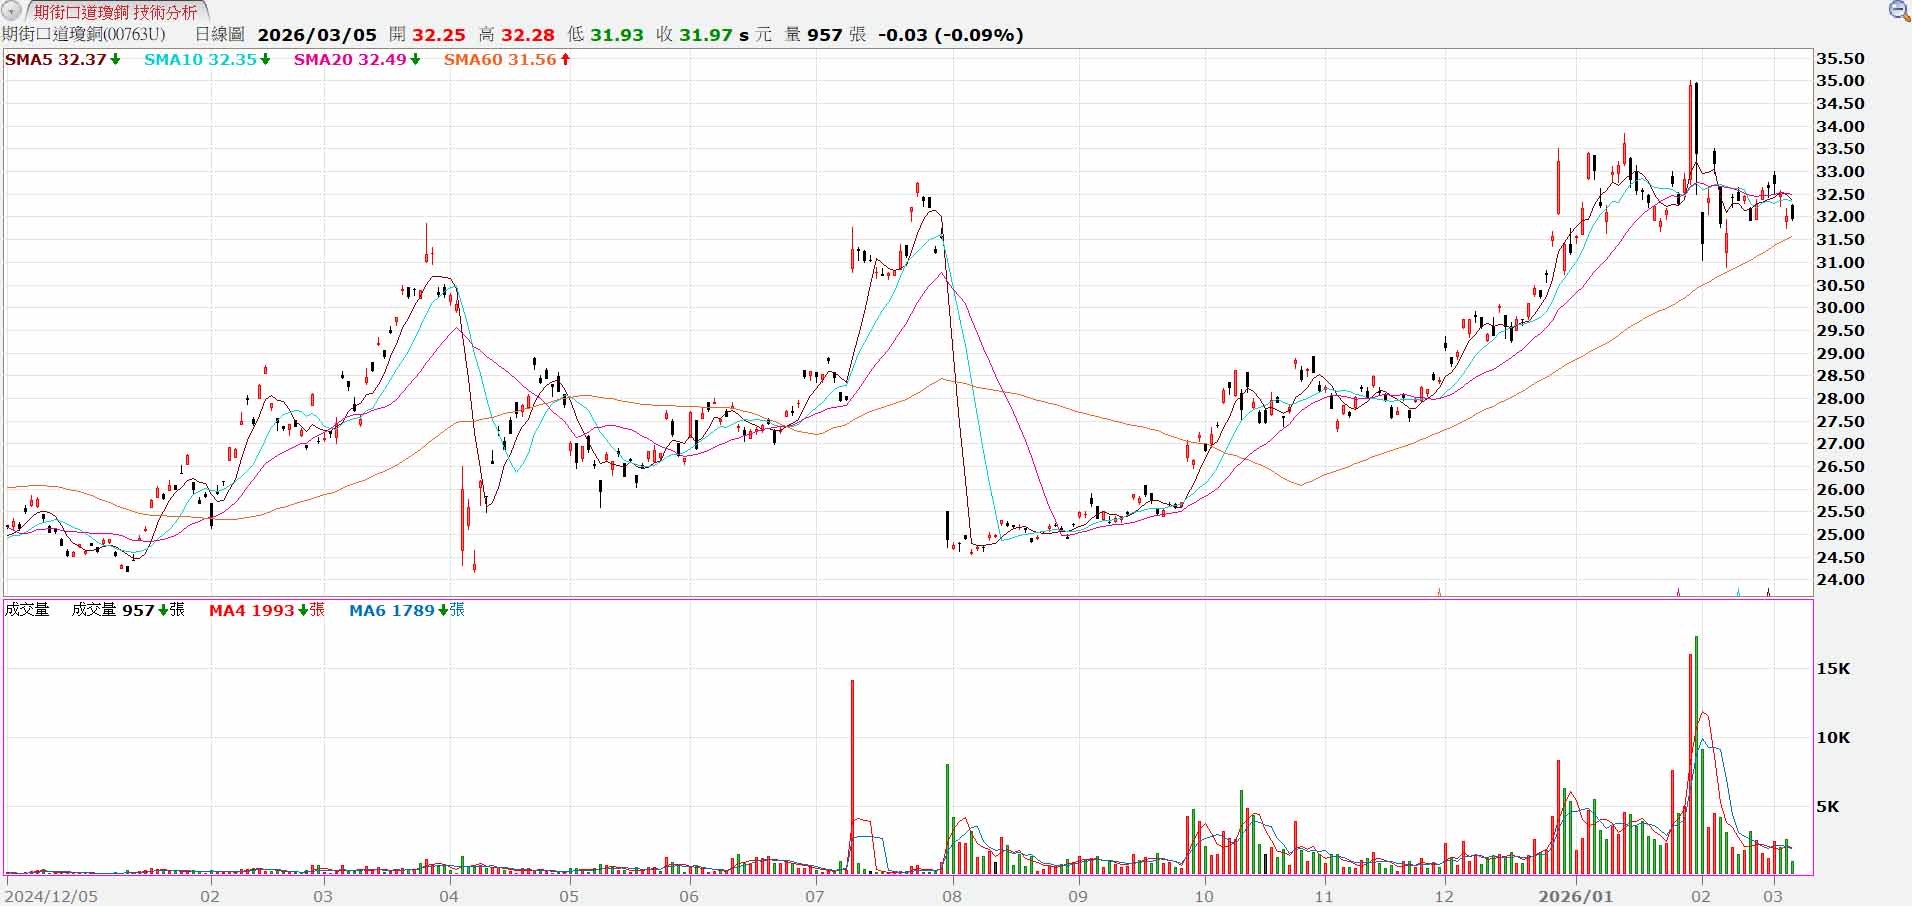Click the zoom-out magnifier icon
Viewport: 1912px width, 906px height.
[1898, 11]
